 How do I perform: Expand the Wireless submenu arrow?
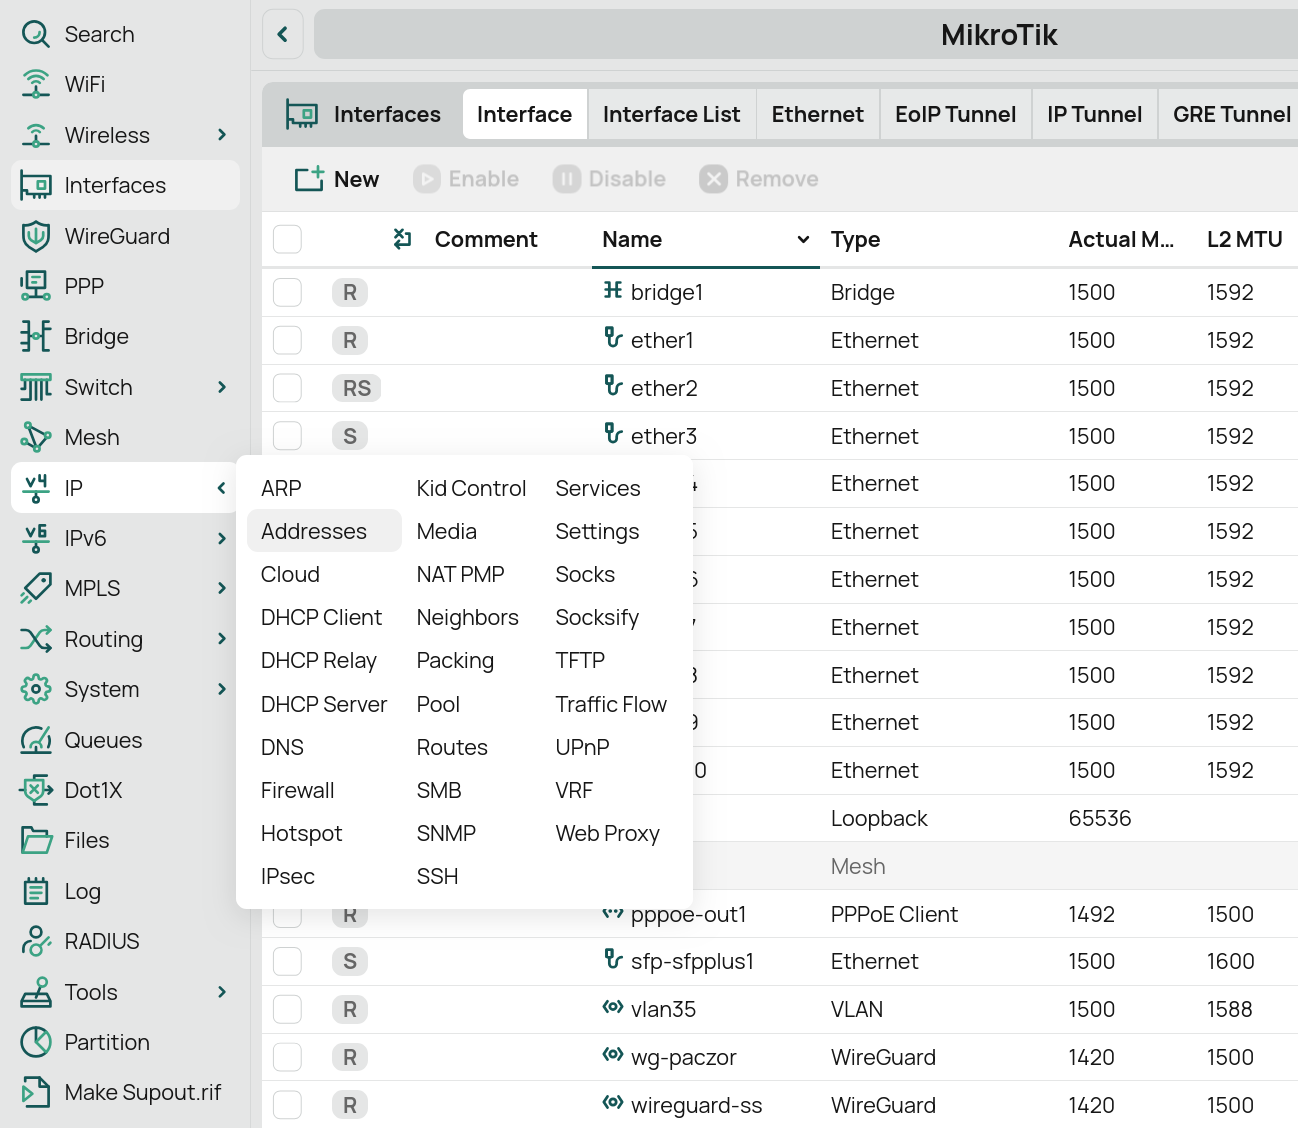(x=222, y=135)
